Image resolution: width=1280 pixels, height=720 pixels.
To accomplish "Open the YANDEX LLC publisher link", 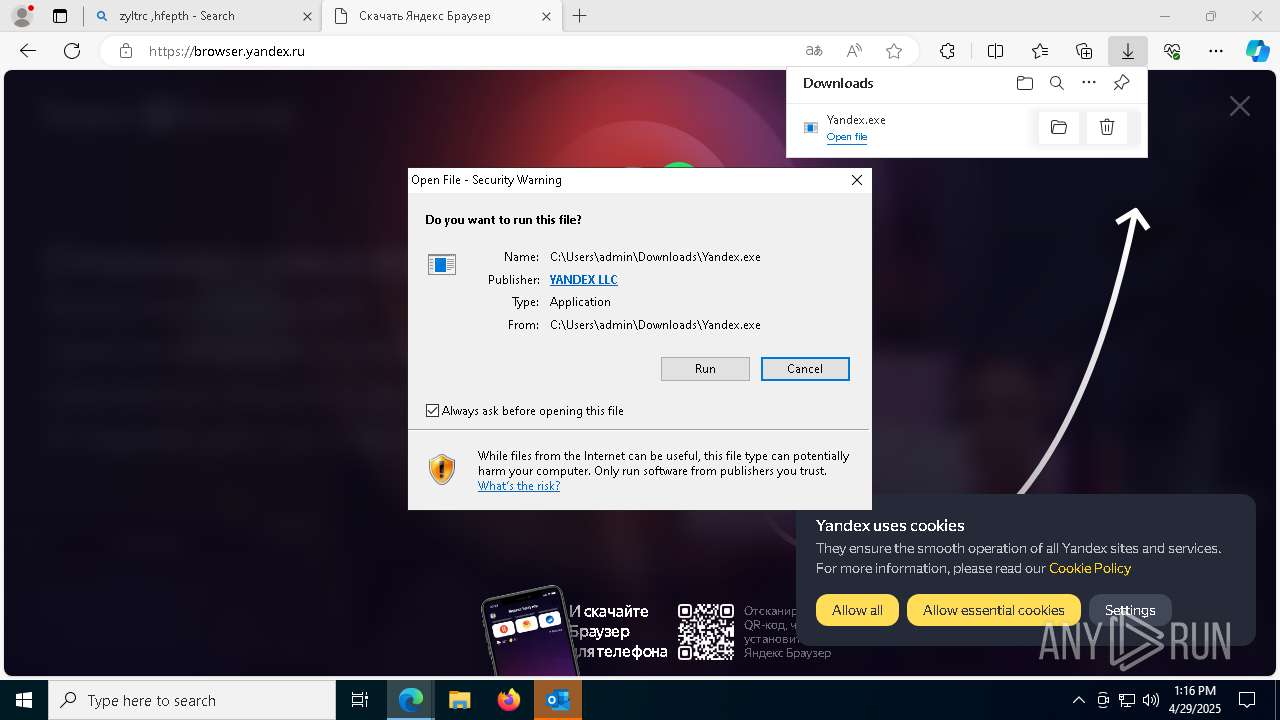I will (x=584, y=280).
